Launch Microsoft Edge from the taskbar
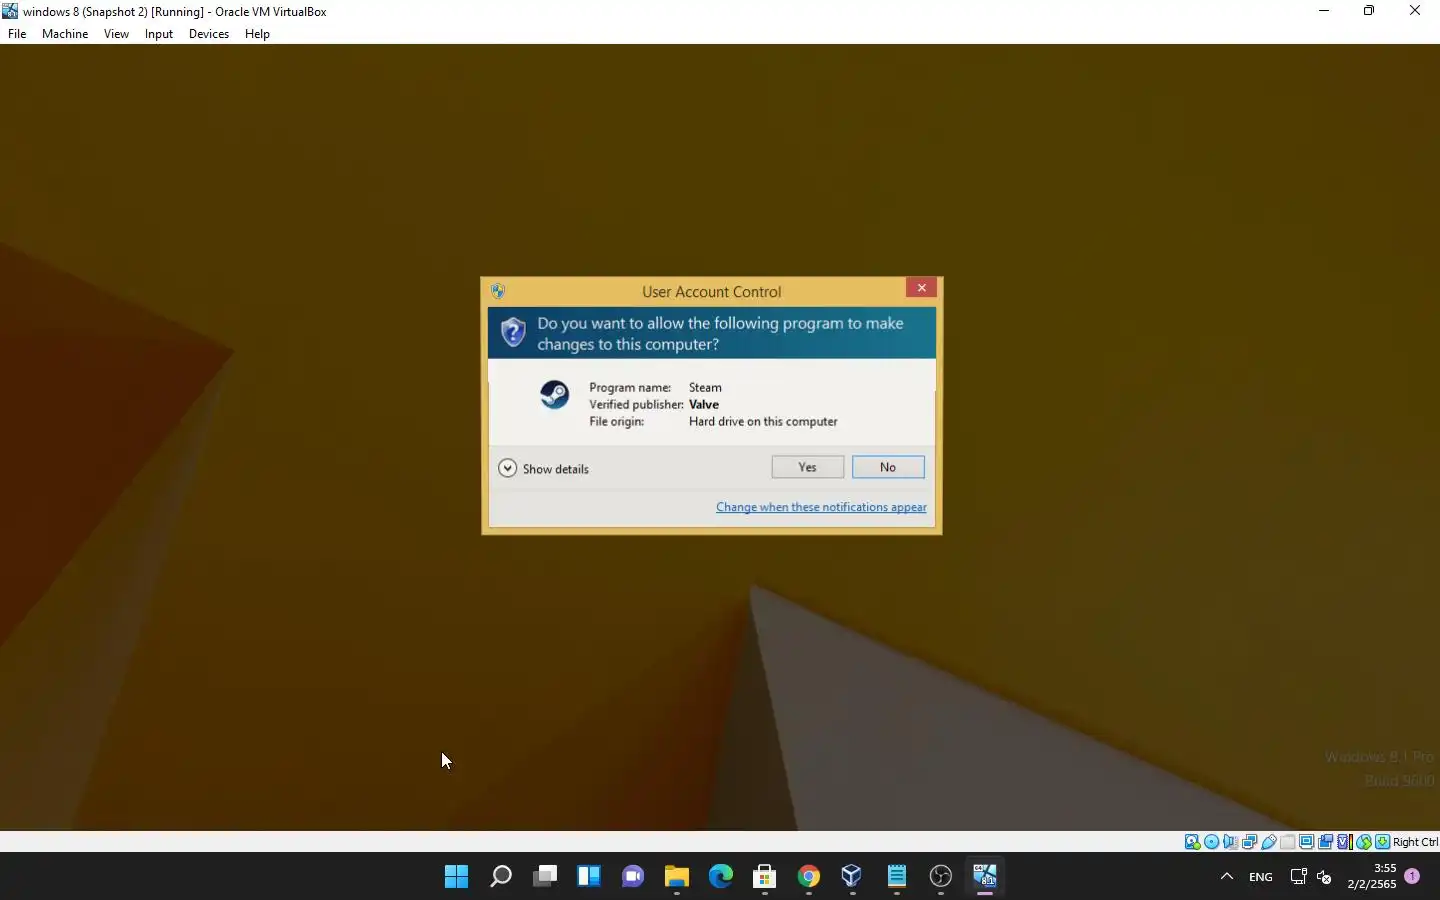The width and height of the screenshot is (1440, 900). click(721, 877)
